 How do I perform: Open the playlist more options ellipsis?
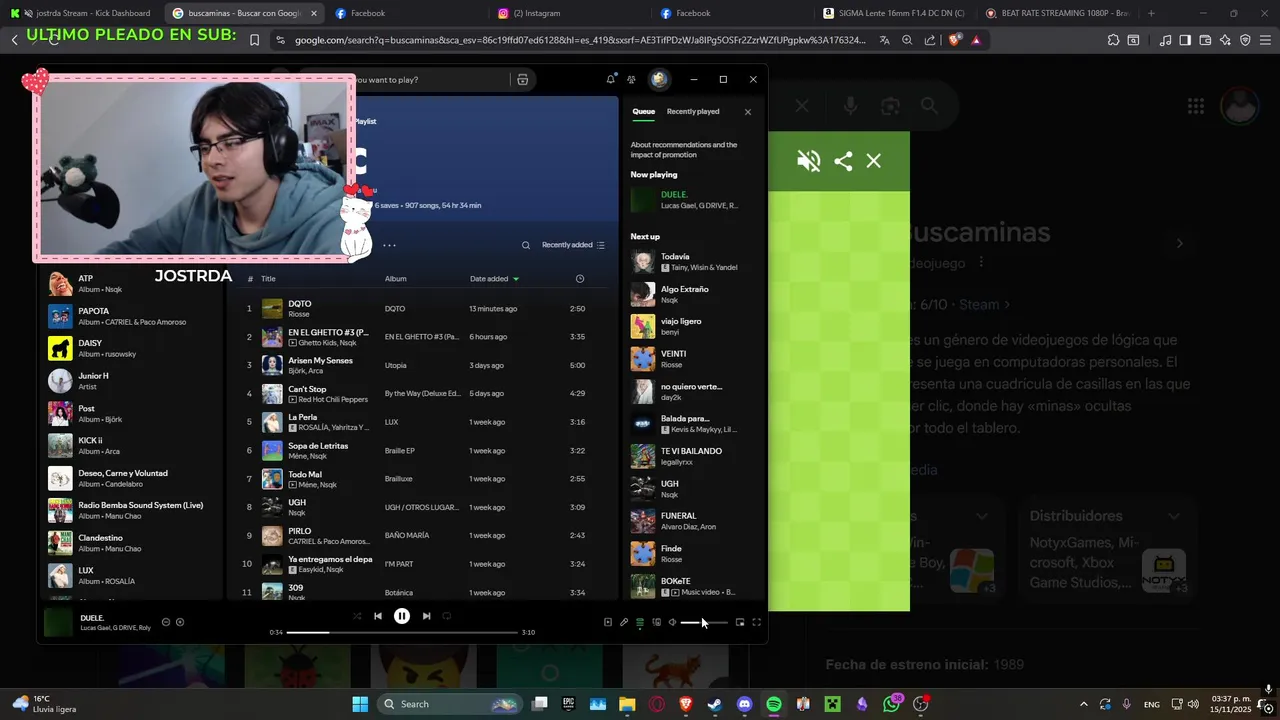(x=389, y=245)
